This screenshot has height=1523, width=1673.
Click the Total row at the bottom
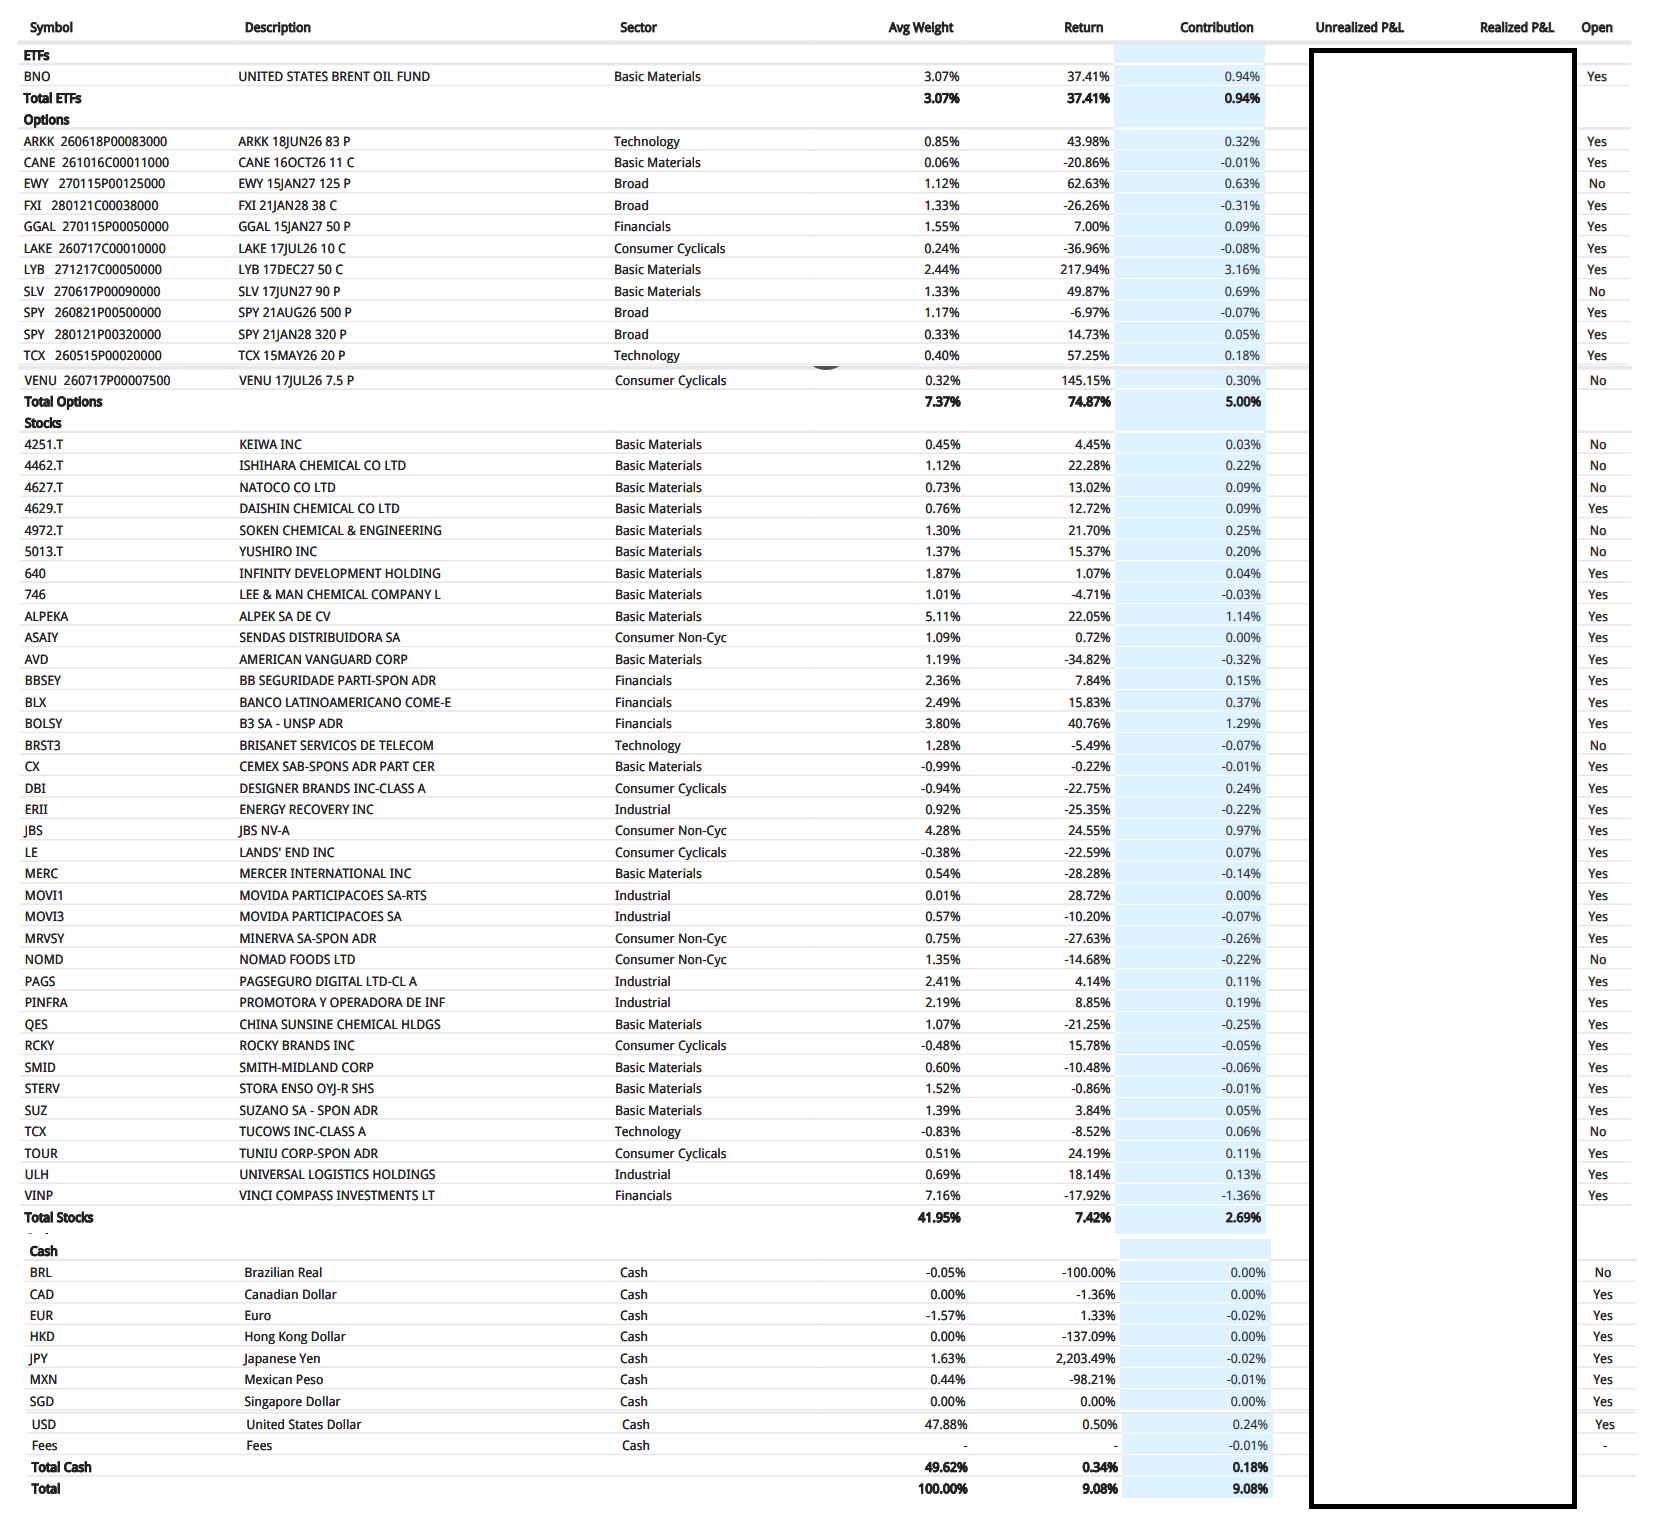(46, 1489)
